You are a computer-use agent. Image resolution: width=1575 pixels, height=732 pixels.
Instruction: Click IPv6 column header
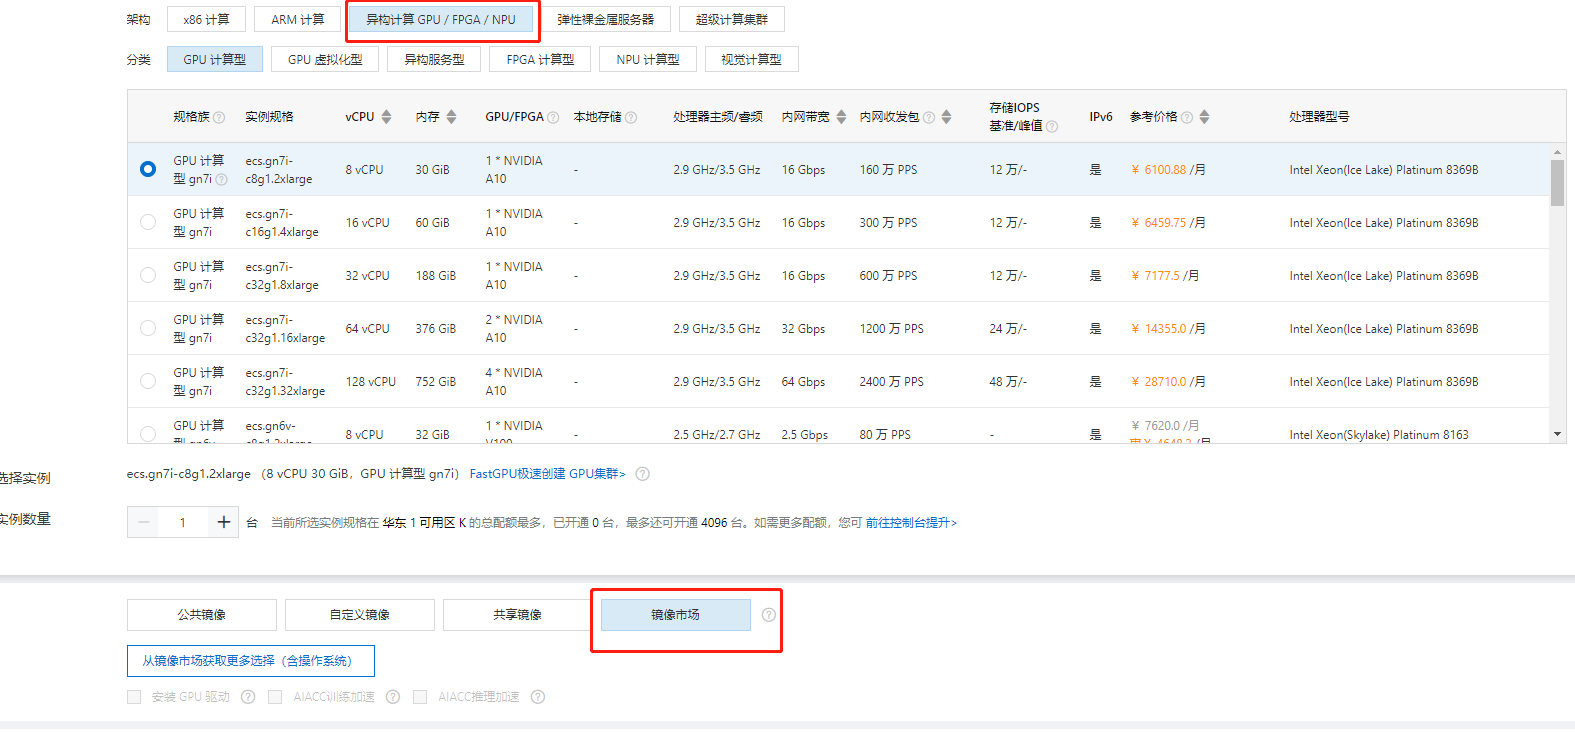pyautogui.click(x=1101, y=117)
